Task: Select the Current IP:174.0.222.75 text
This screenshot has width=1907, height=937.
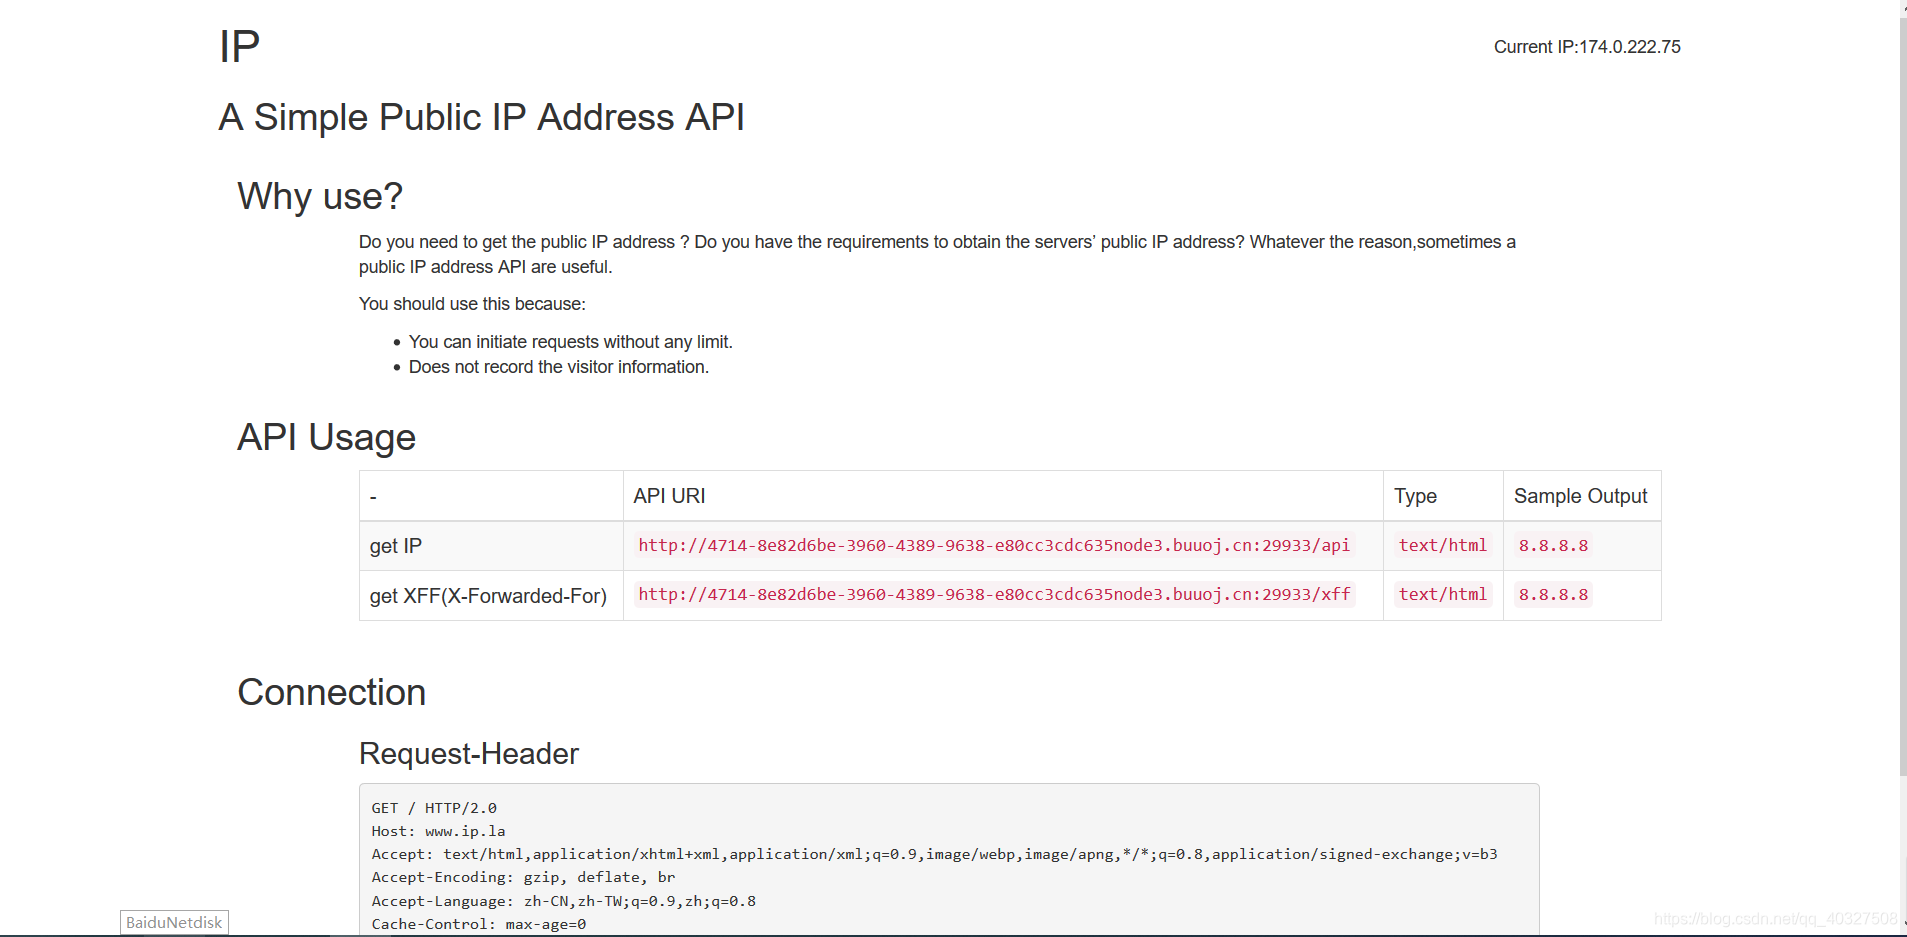Action: (1587, 47)
